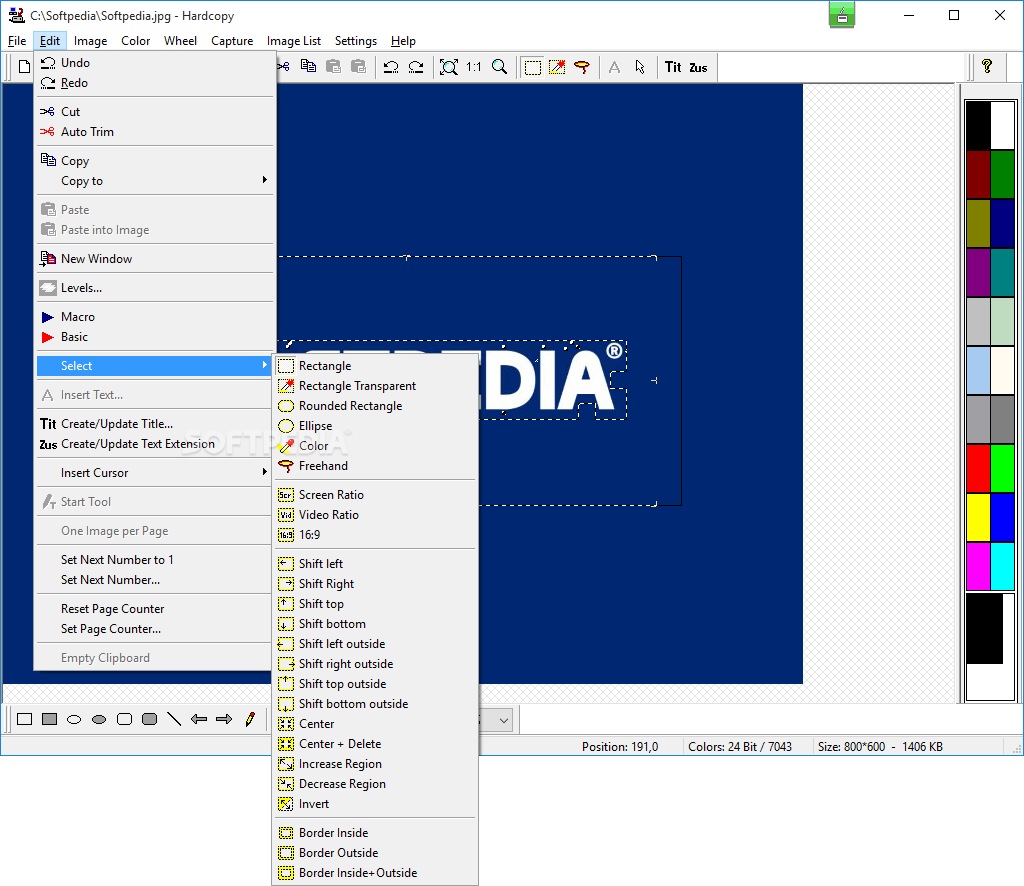Open the Settings menu
1024x886 pixels.
(x=356, y=40)
